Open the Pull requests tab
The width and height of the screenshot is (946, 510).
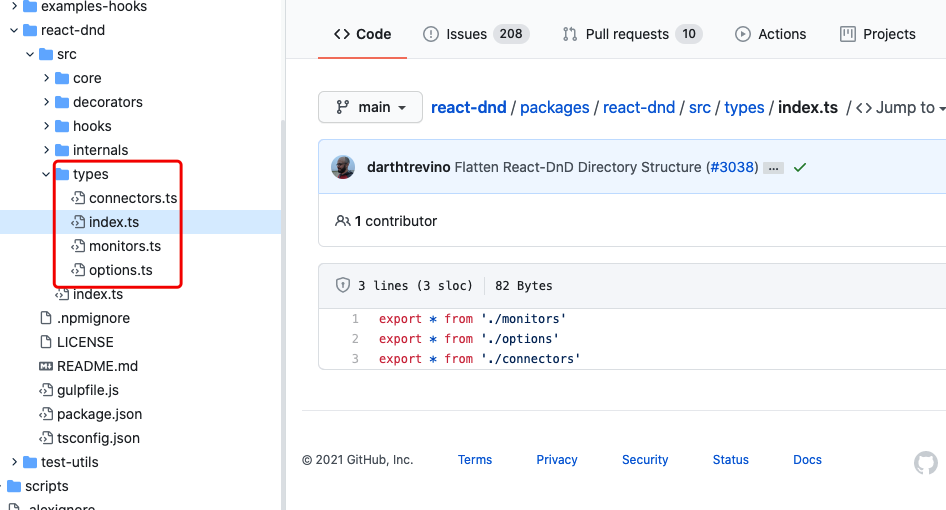pos(632,34)
